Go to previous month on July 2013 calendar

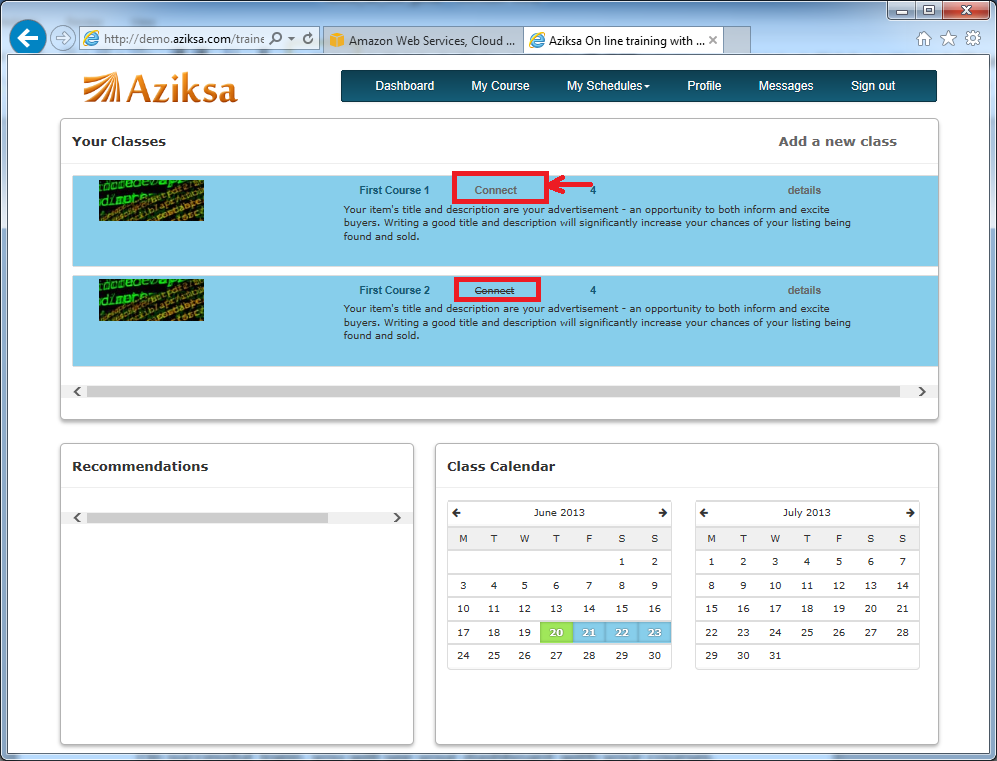pyautogui.click(x=704, y=512)
